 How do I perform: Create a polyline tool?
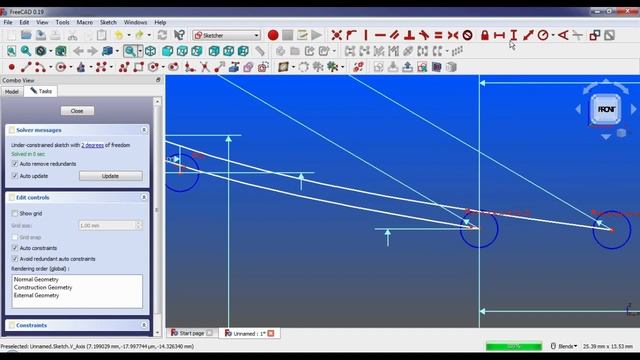(x=124, y=67)
